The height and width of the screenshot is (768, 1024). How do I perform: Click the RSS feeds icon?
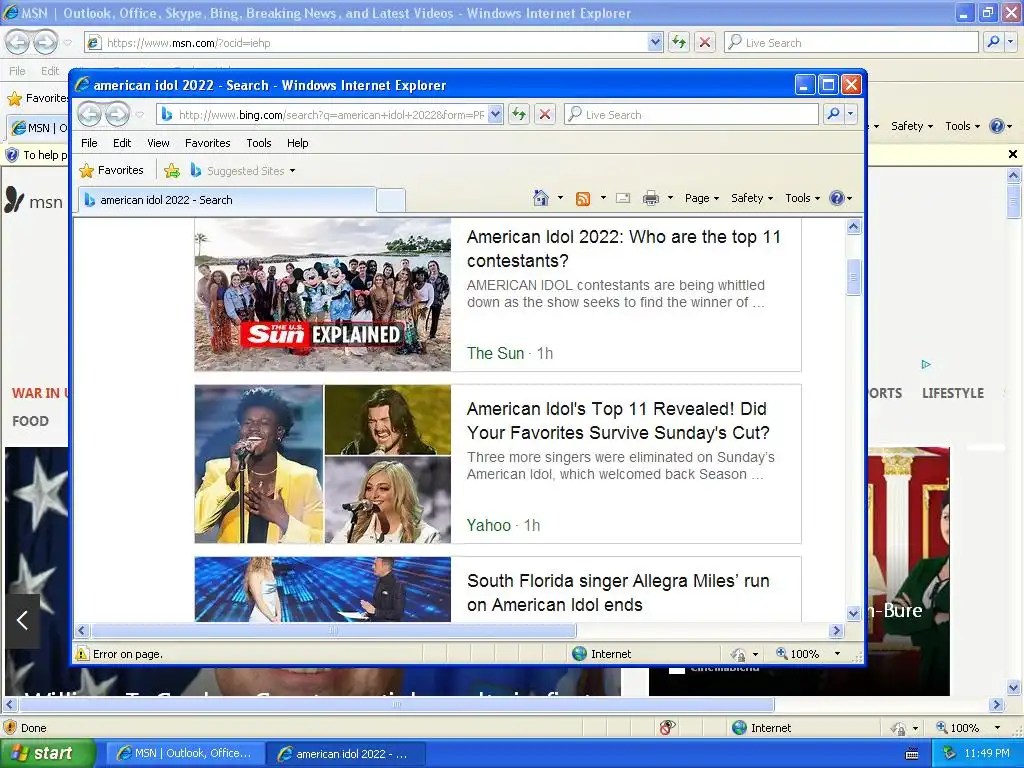(x=583, y=199)
